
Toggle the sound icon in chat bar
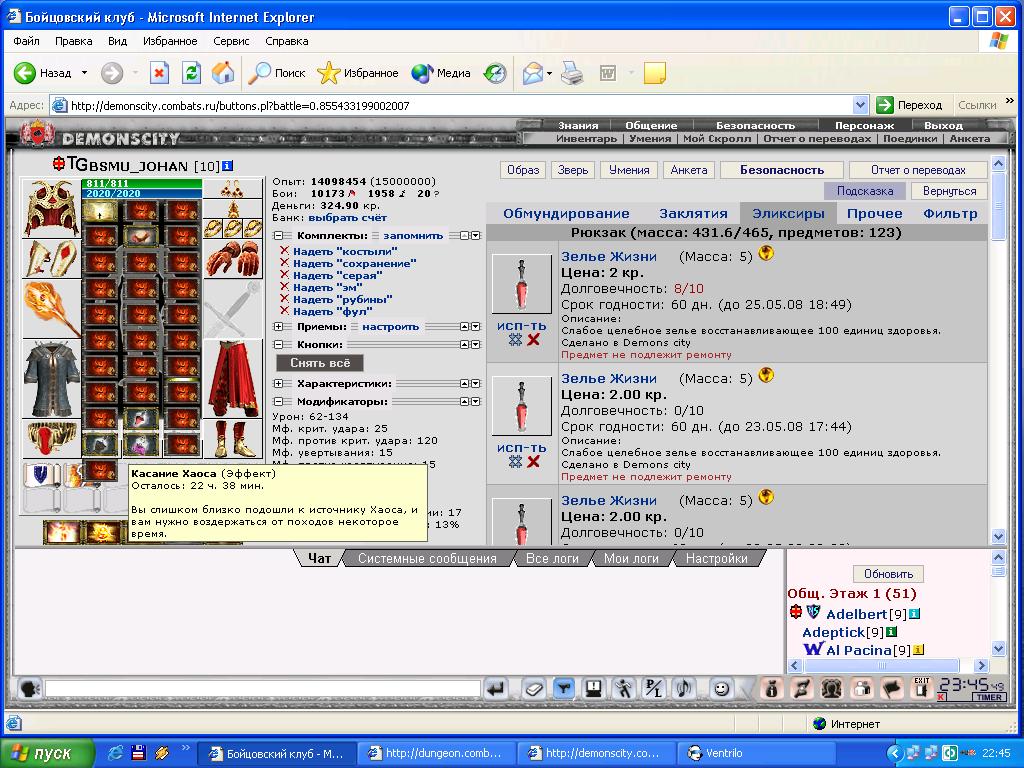point(684,688)
